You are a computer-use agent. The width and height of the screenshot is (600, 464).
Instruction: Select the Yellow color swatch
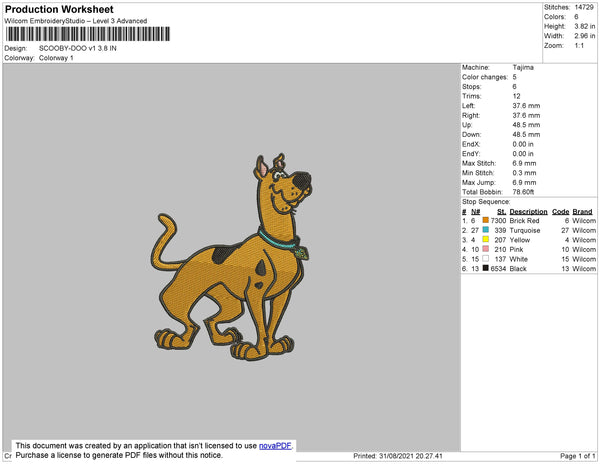pos(485,239)
